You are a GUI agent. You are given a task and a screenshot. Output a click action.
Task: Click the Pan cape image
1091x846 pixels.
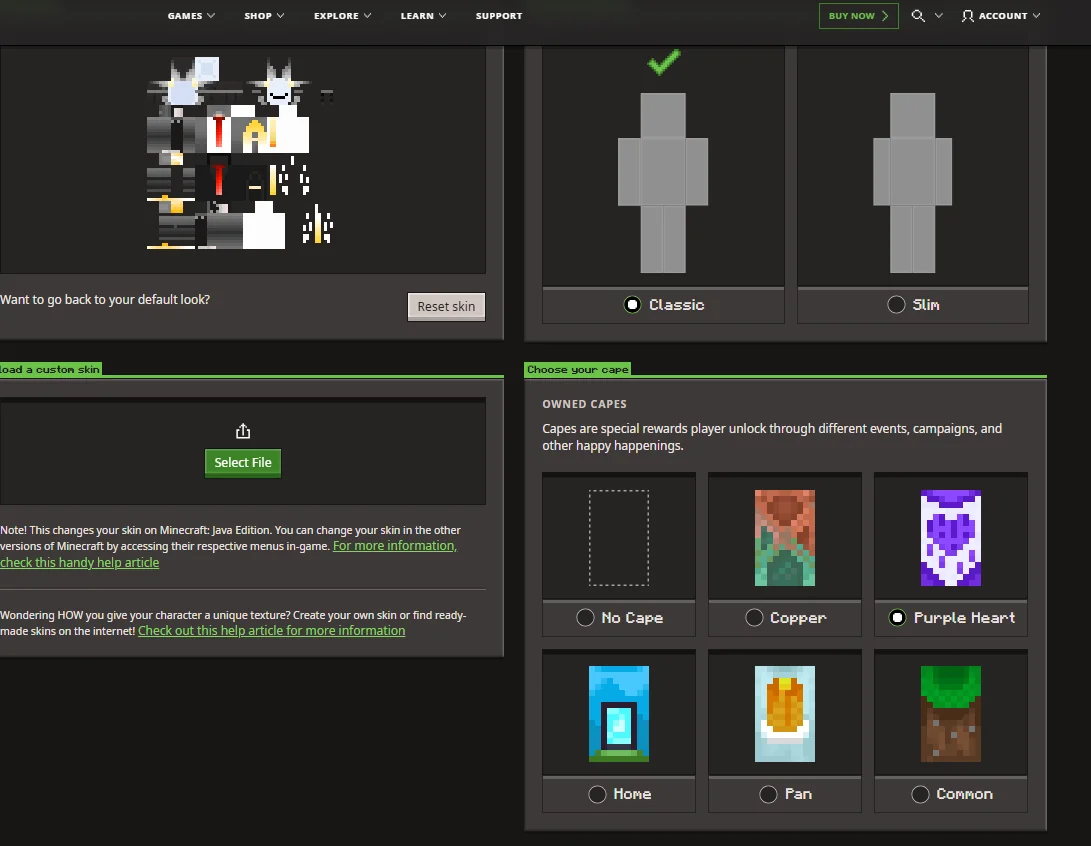click(785, 714)
